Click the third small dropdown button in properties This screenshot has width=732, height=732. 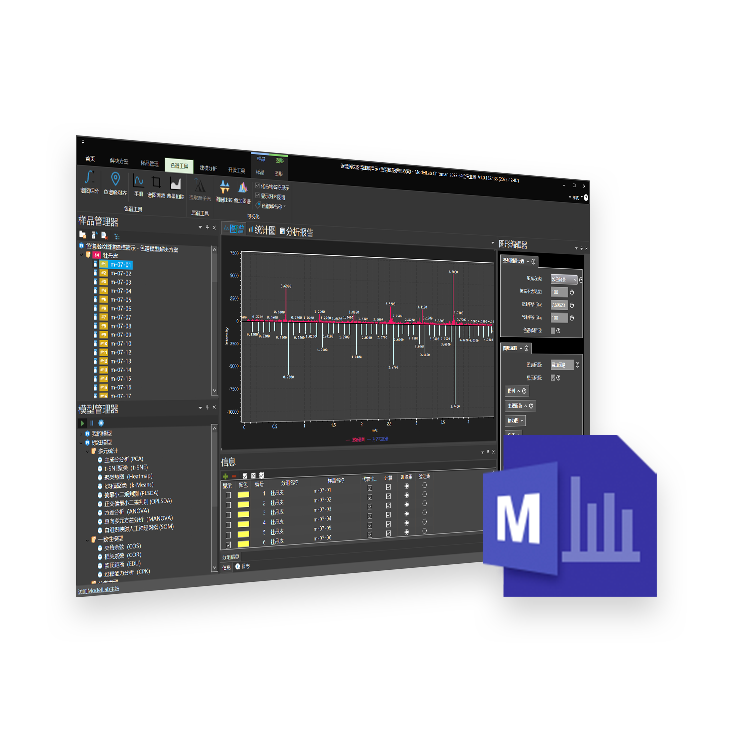coord(515,421)
